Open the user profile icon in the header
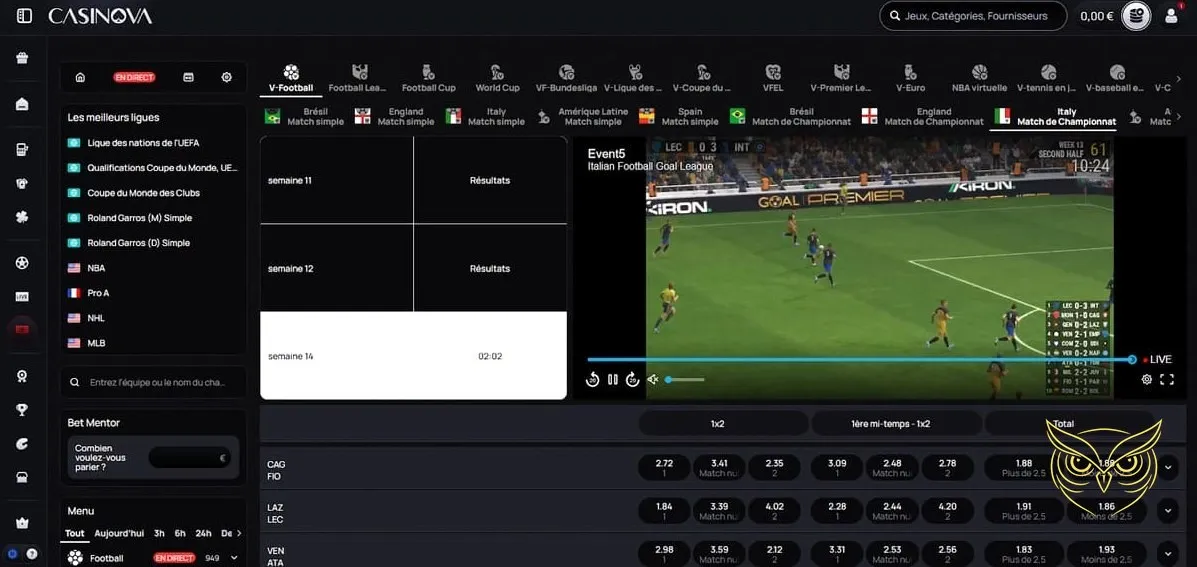Viewport: 1197px width, 567px height. pyautogui.click(x=1171, y=16)
